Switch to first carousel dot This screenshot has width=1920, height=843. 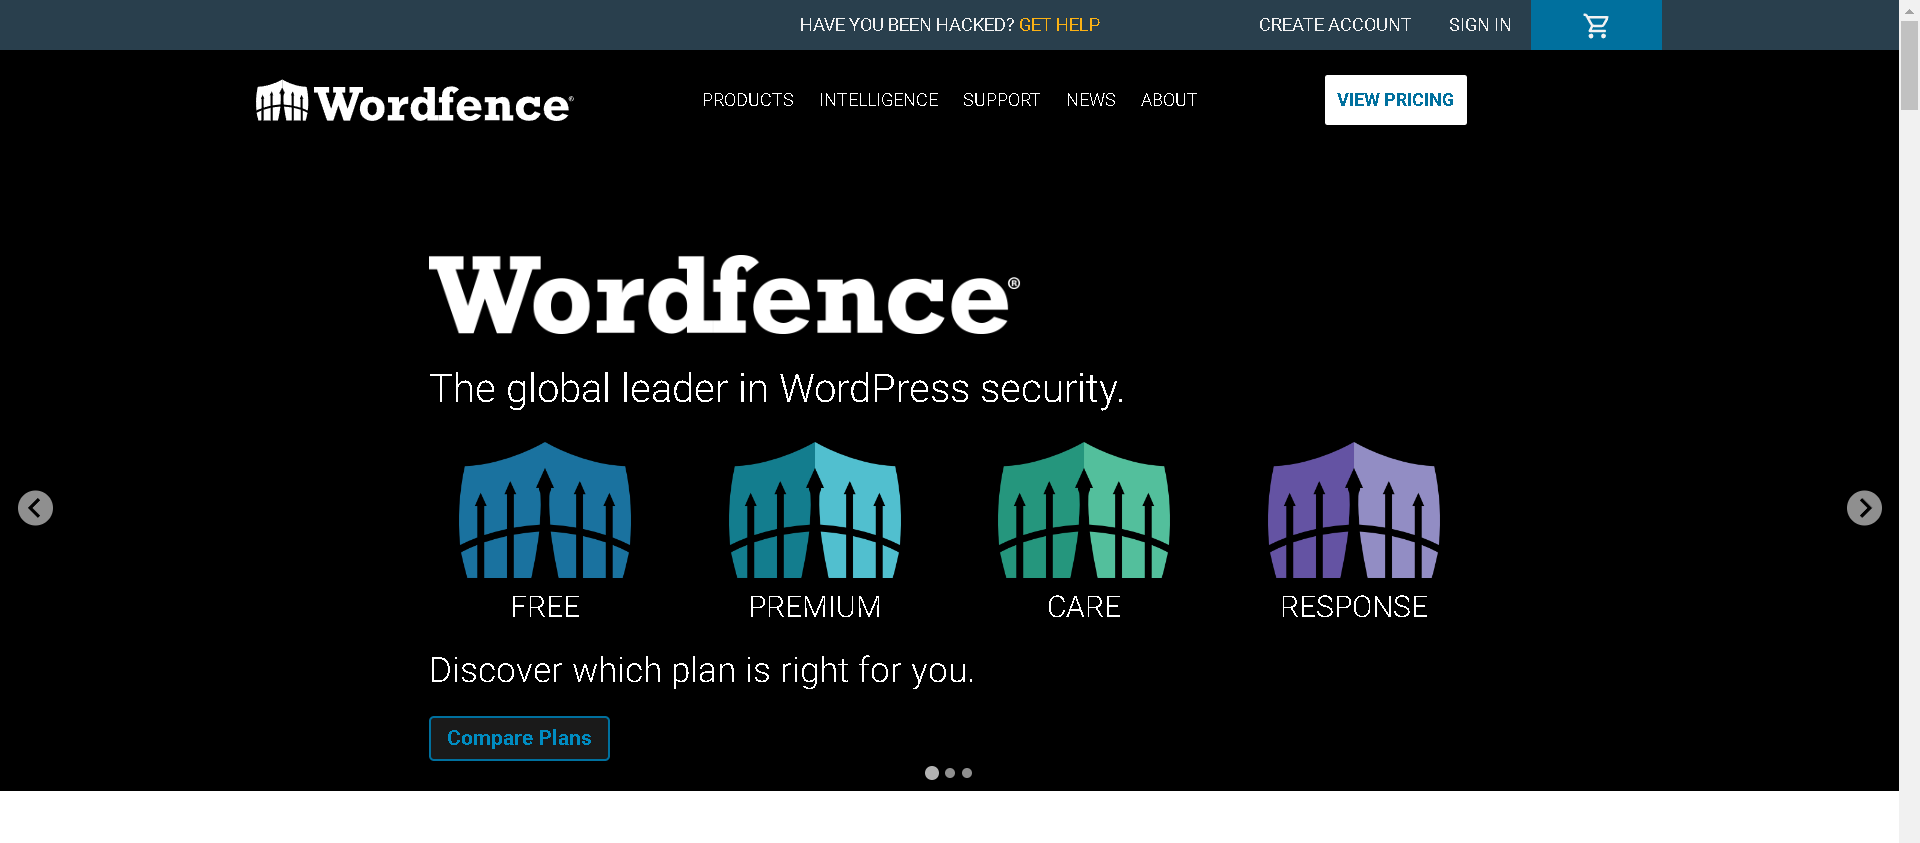tap(932, 773)
